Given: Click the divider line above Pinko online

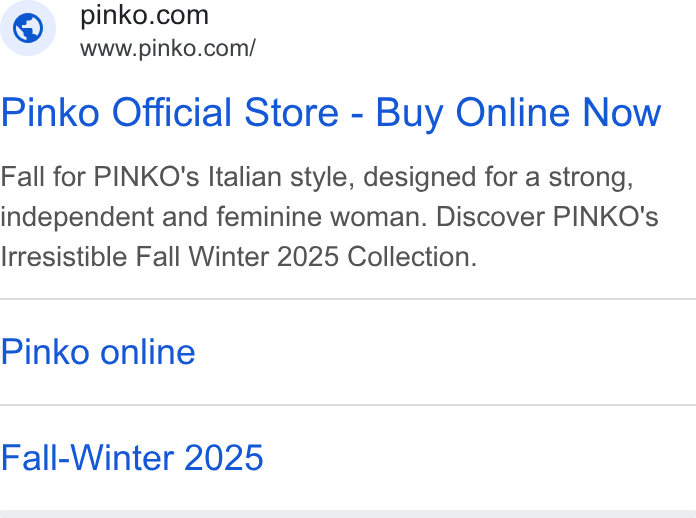Looking at the screenshot, I should (x=348, y=299).
